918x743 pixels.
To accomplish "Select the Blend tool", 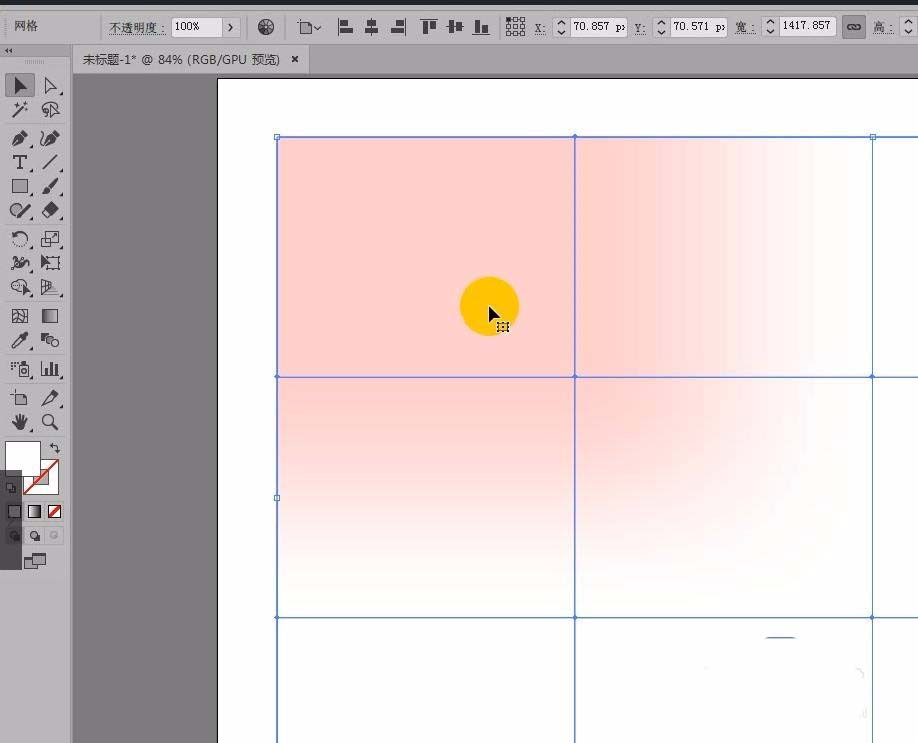I will pos(50,340).
